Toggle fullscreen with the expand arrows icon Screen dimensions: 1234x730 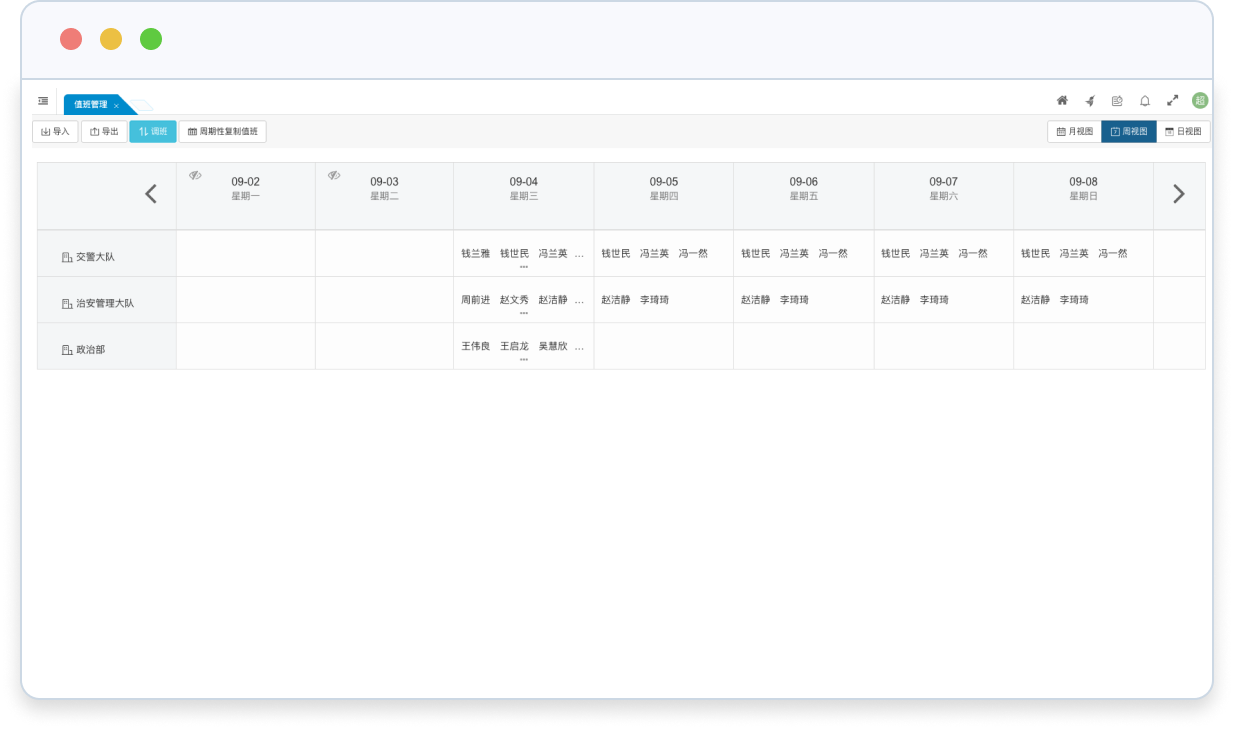pos(1173,101)
